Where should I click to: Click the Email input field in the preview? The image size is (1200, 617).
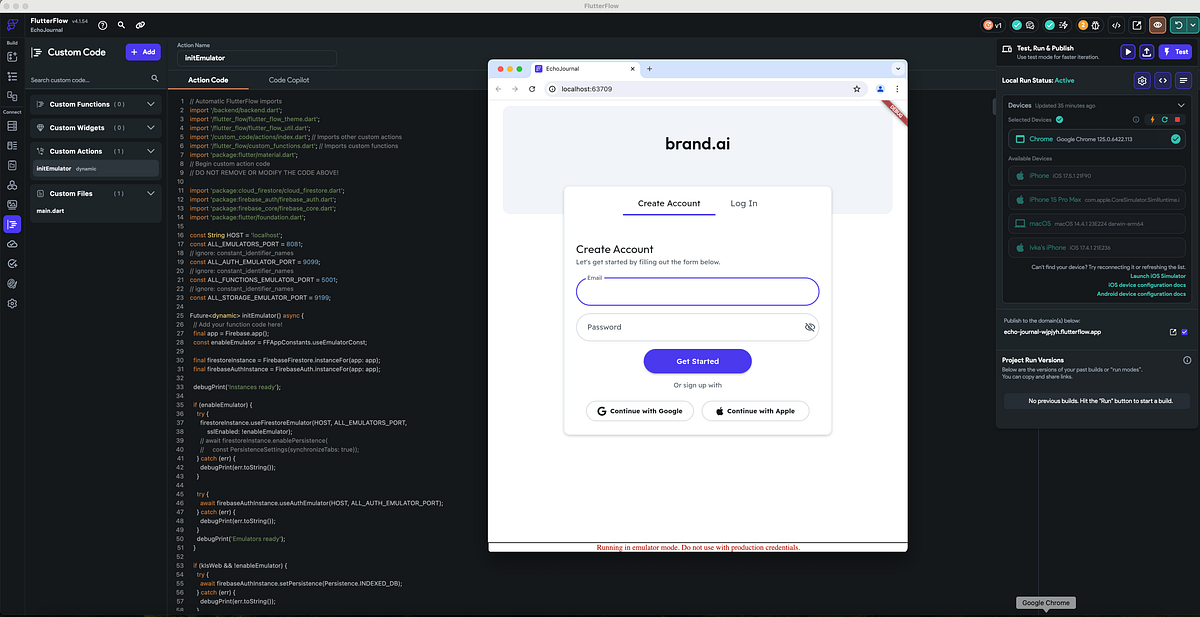tap(697, 291)
